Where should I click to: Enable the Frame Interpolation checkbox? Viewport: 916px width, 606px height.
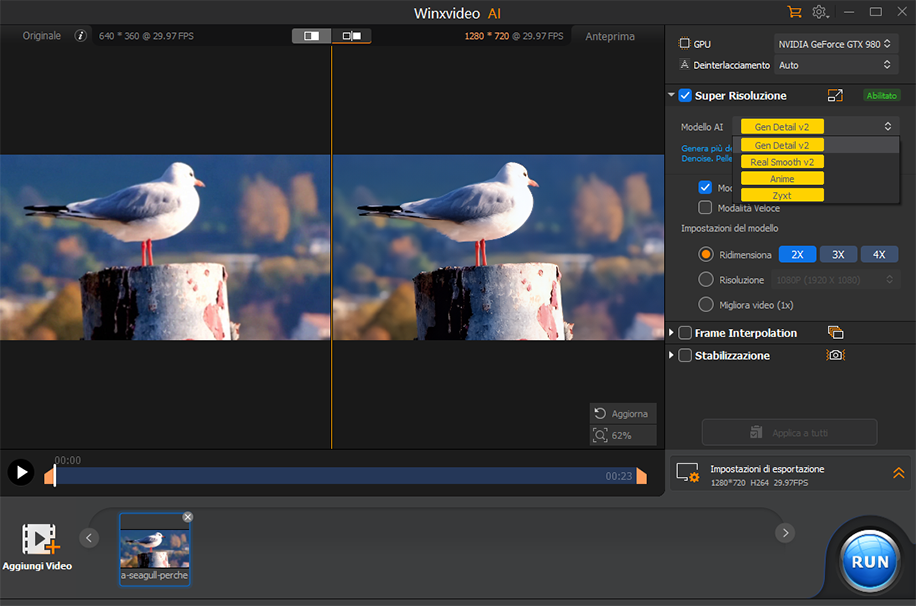[x=685, y=333]
